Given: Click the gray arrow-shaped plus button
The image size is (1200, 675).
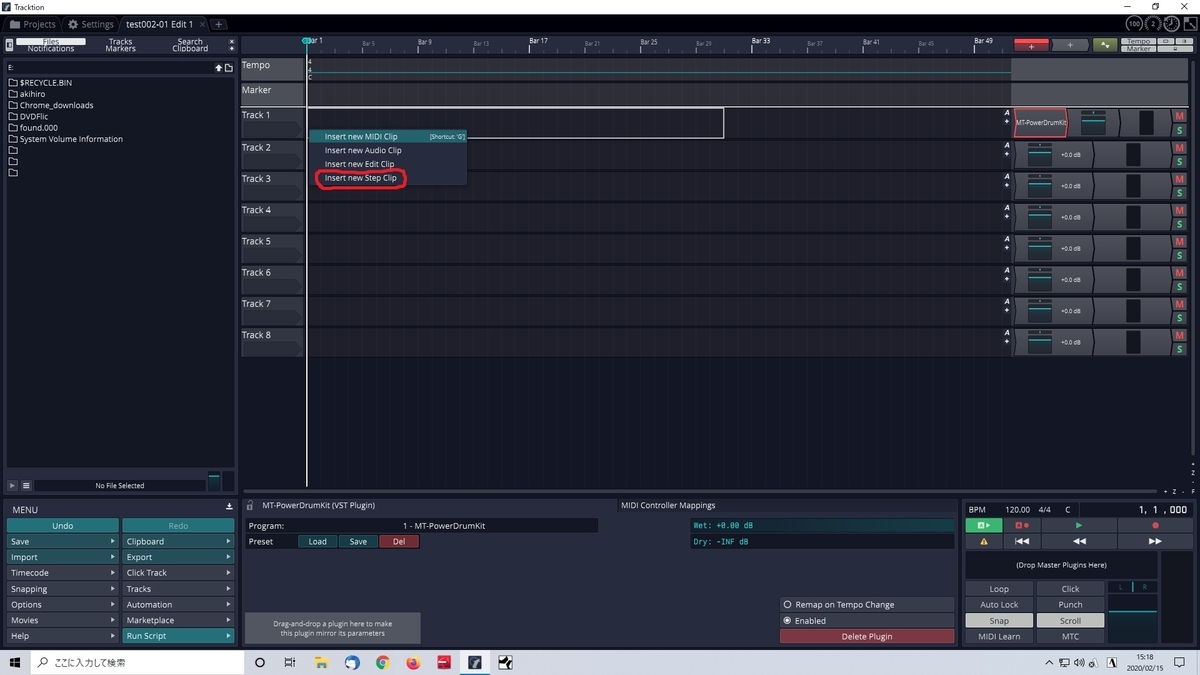Looking at the screenshot, I should tap(1070, 45).
